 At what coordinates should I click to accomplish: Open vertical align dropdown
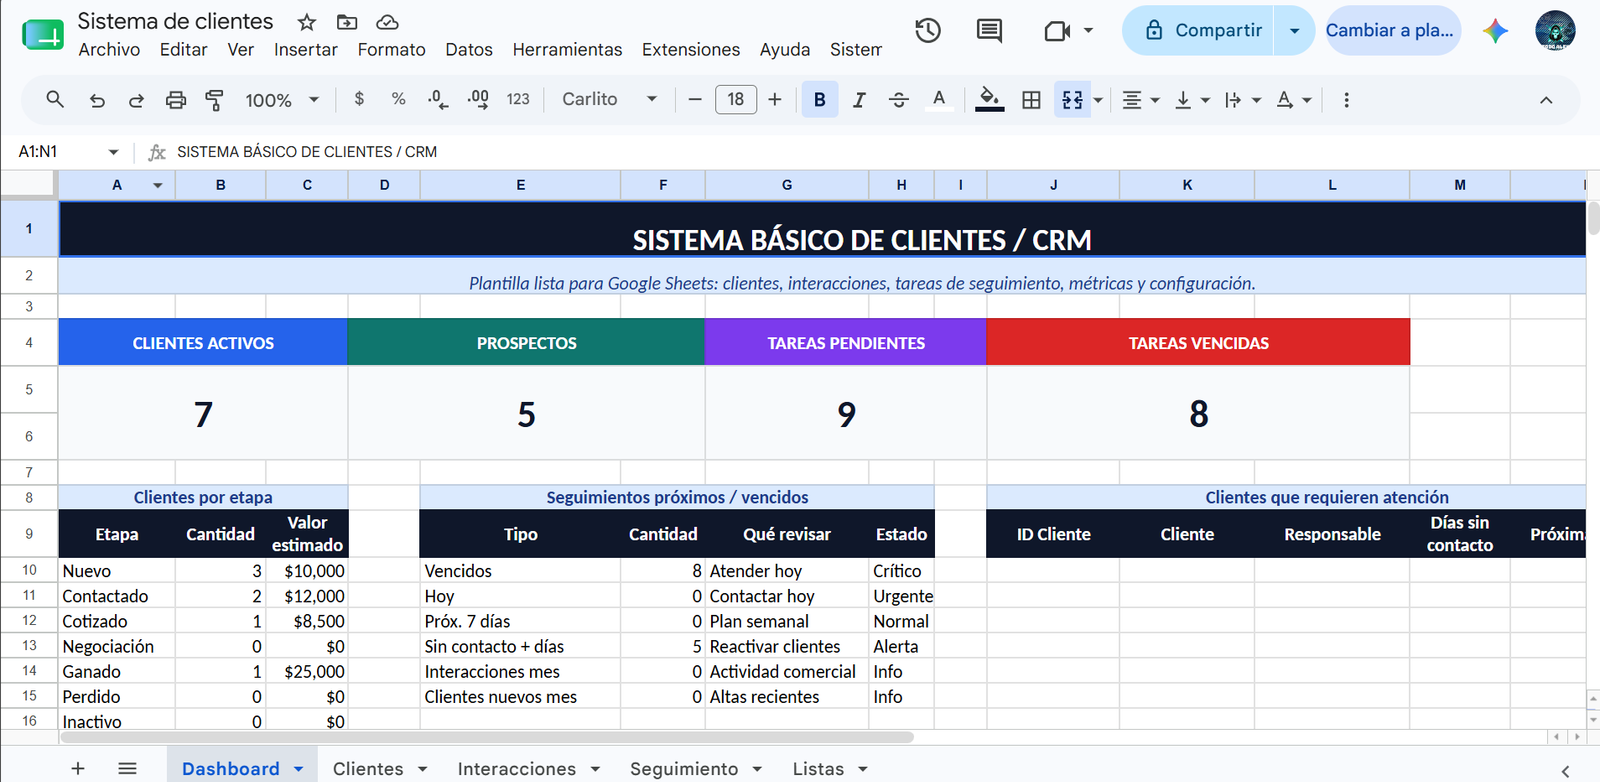point(1192,100)
